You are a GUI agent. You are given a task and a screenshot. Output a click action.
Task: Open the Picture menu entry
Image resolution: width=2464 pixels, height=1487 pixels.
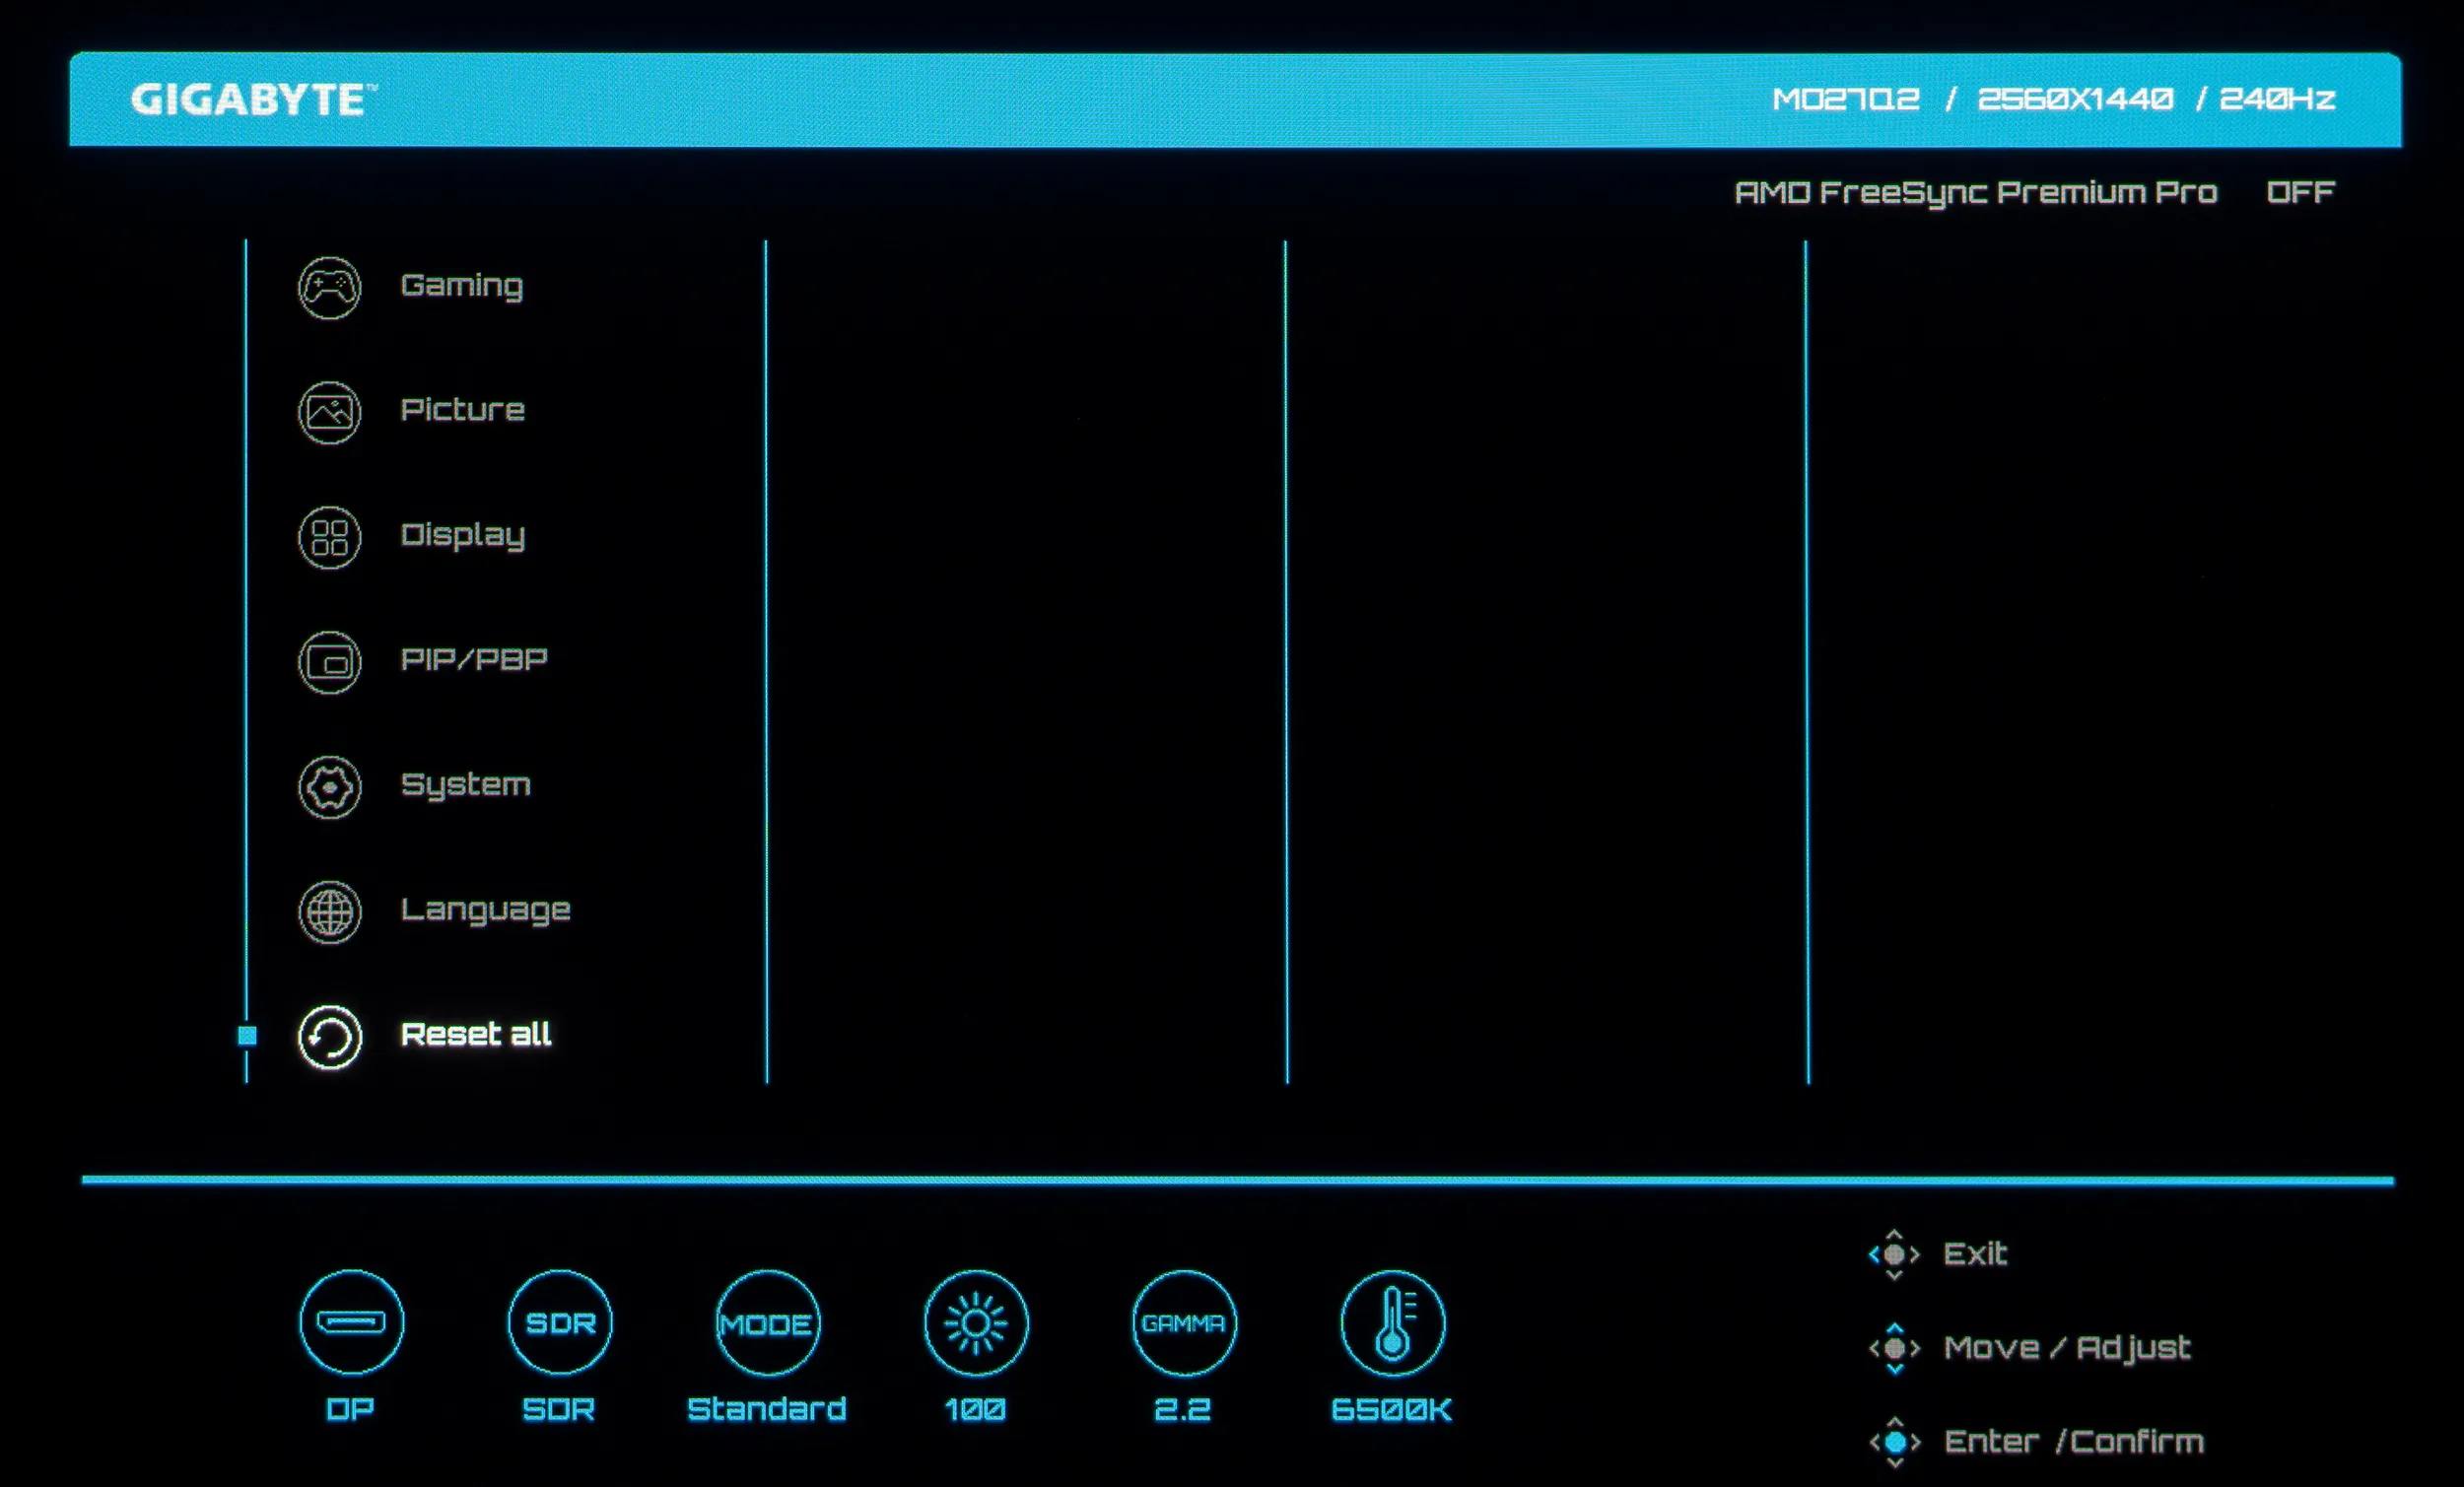click(462, 410)
